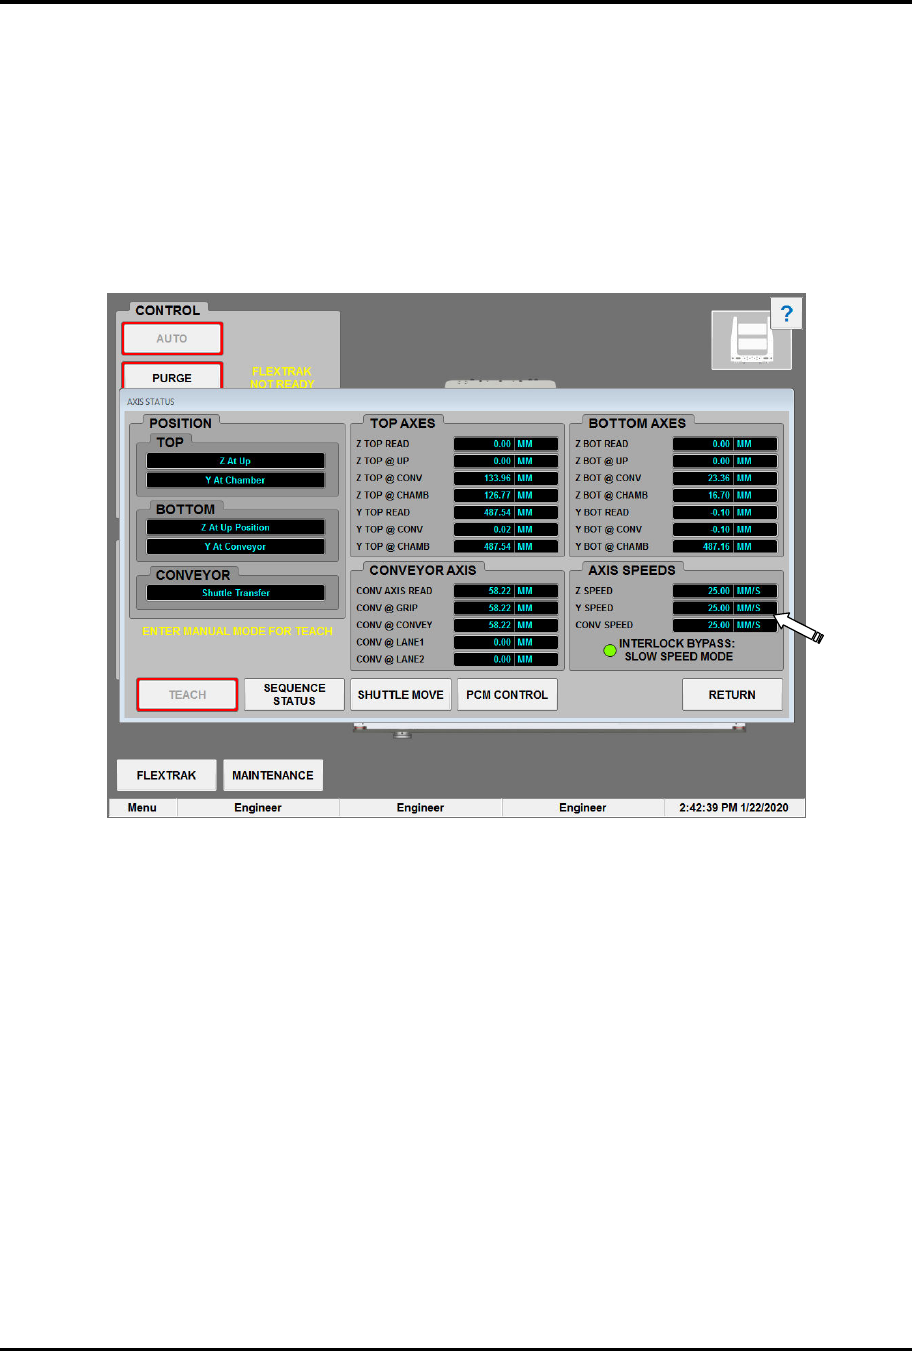Select the Y SPEED value field
This screenshot has height=1351, width=912.
click(x=725, y=608)
